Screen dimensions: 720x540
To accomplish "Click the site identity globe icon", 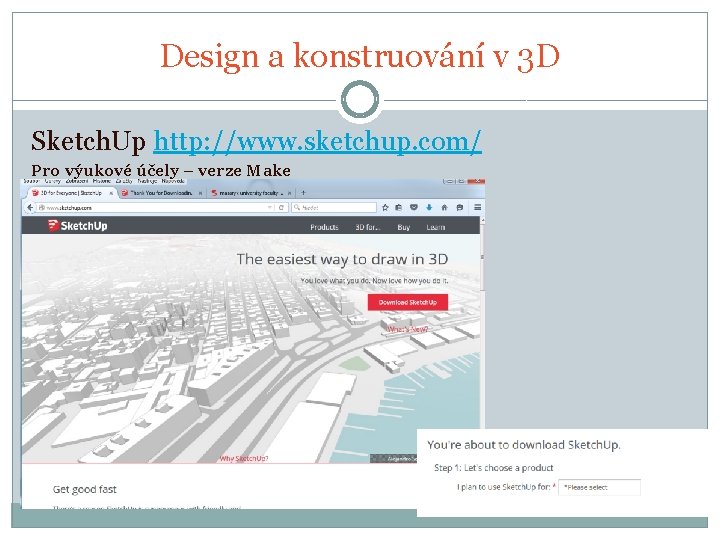I will coord(41,208).
